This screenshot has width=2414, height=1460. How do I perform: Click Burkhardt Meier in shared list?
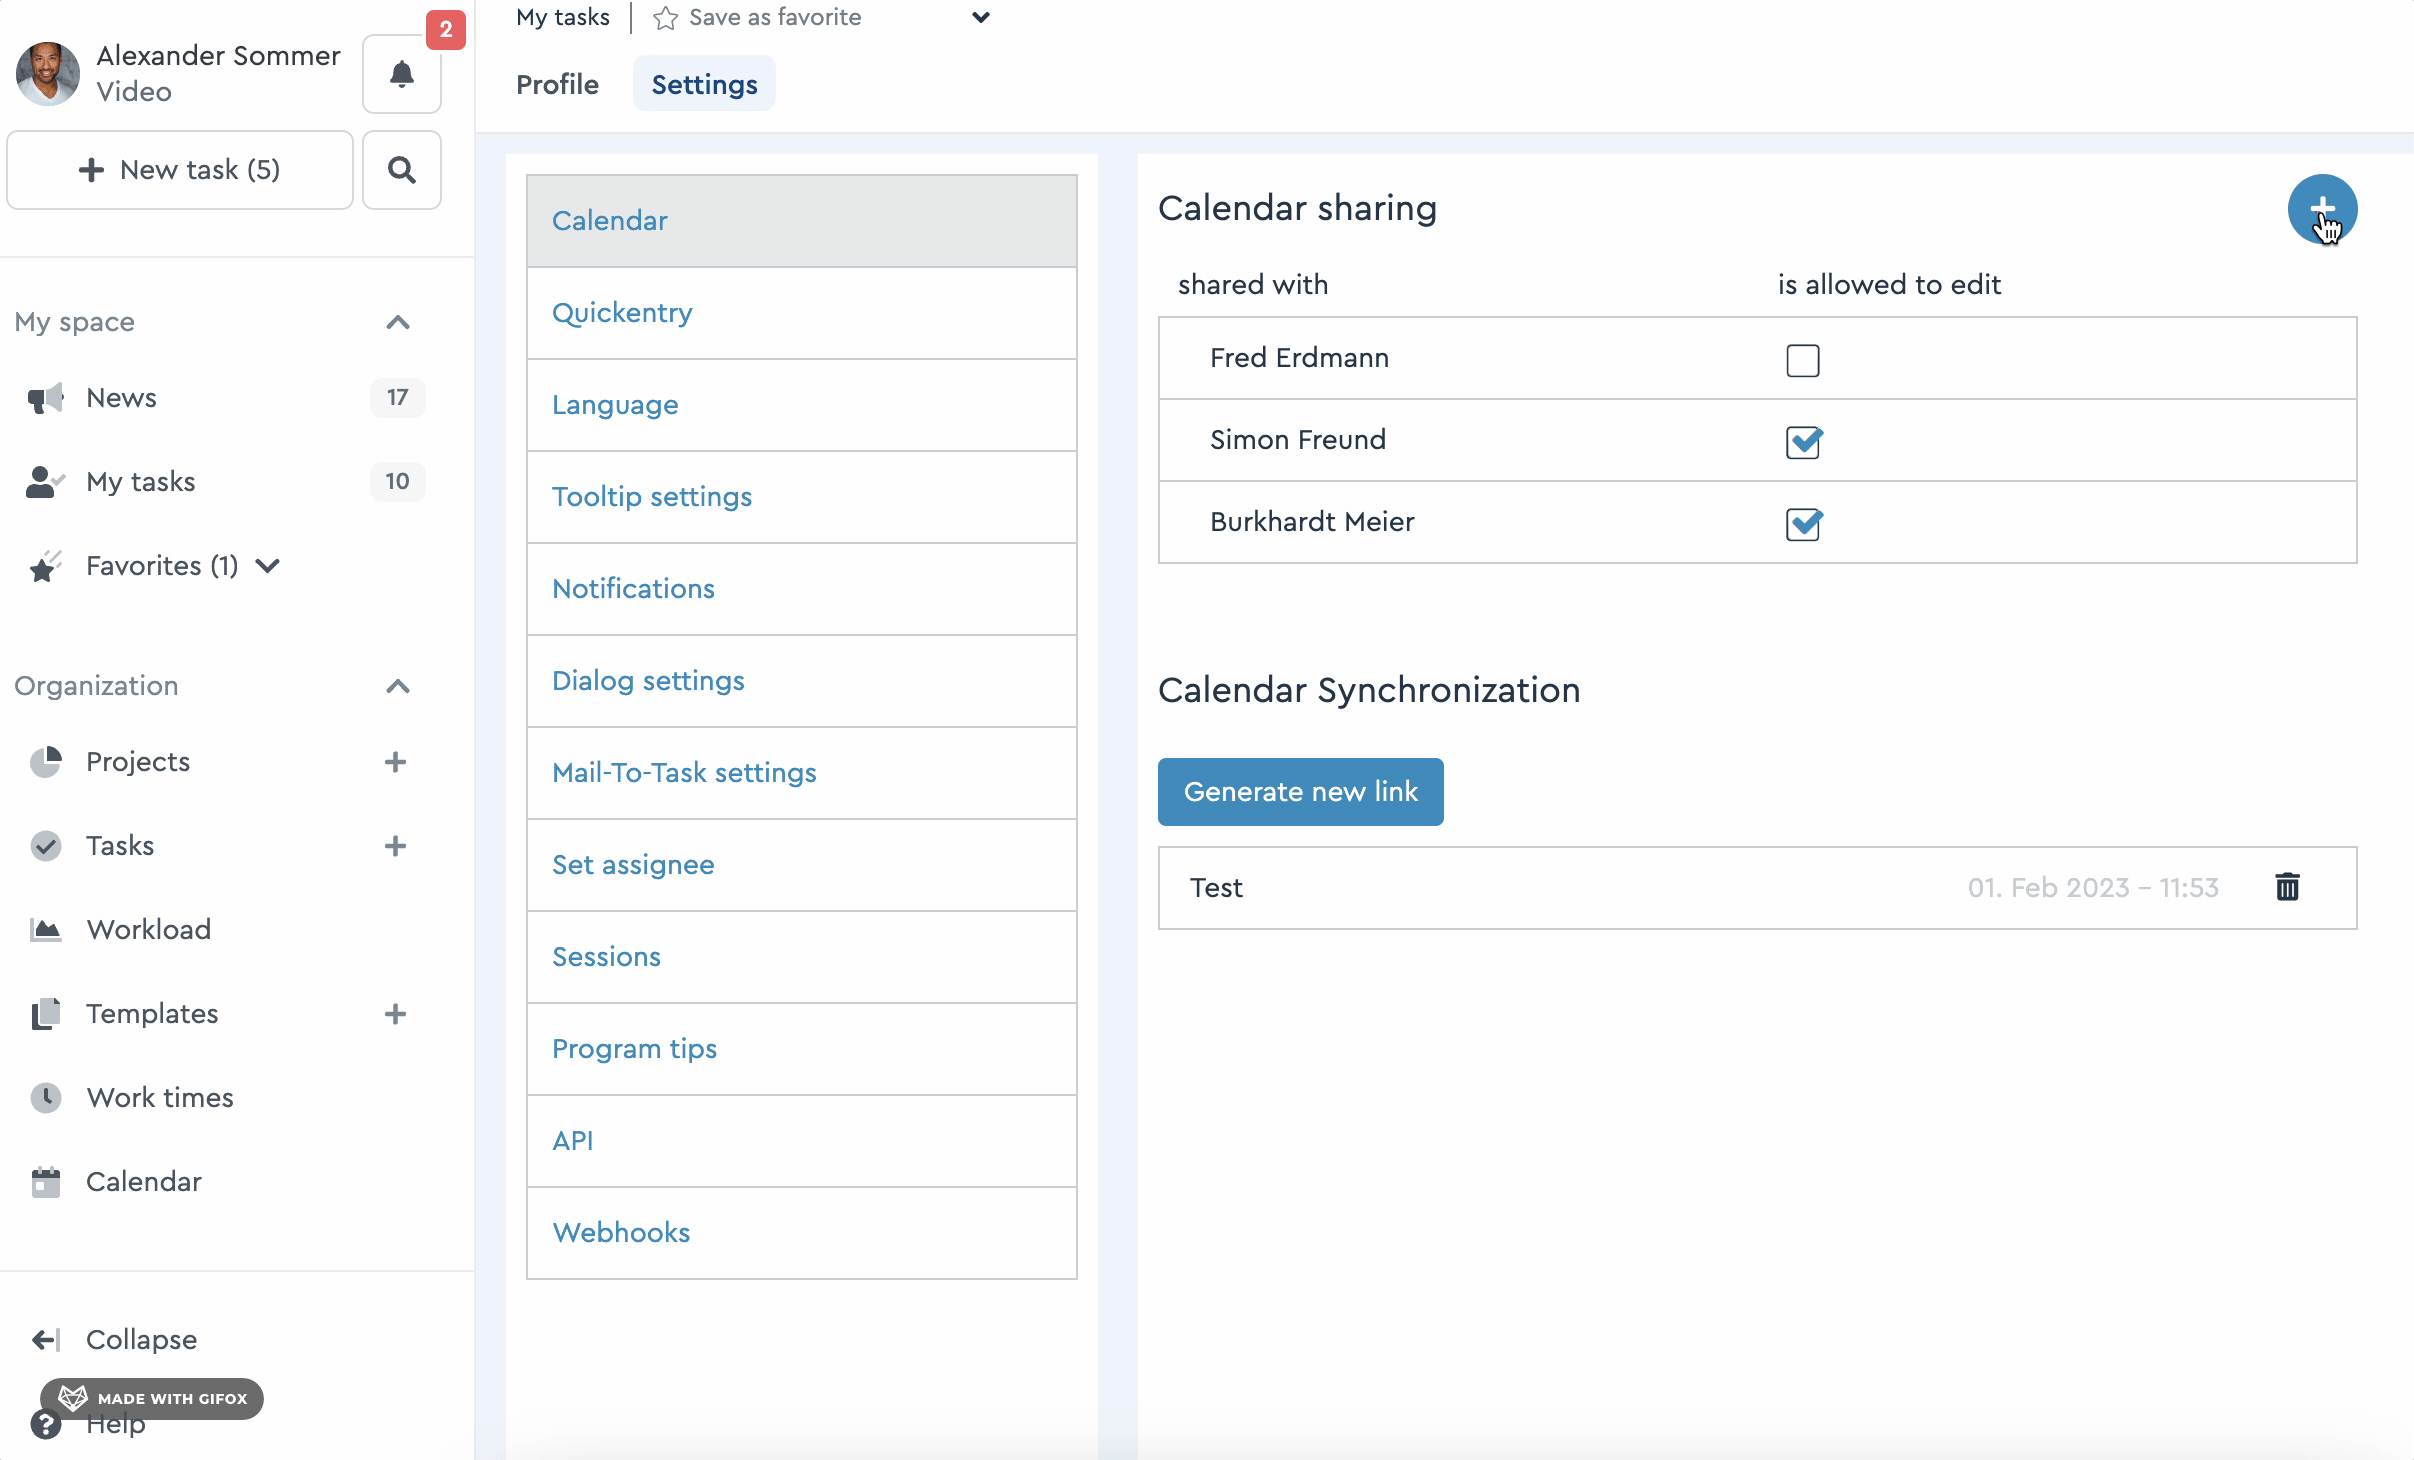point(1312,522)
